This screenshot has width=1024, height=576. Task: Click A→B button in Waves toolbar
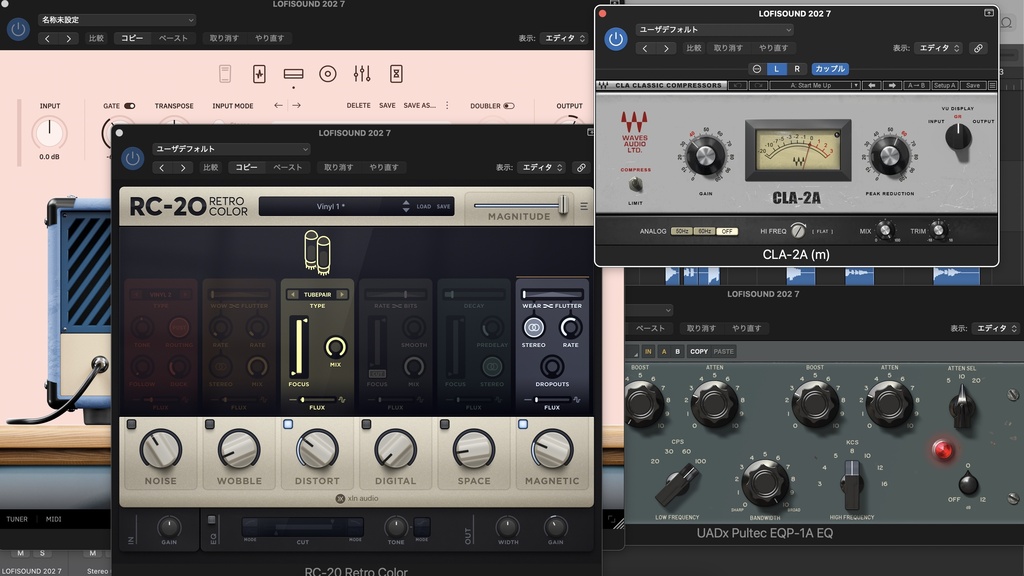(x=916, y=86)
